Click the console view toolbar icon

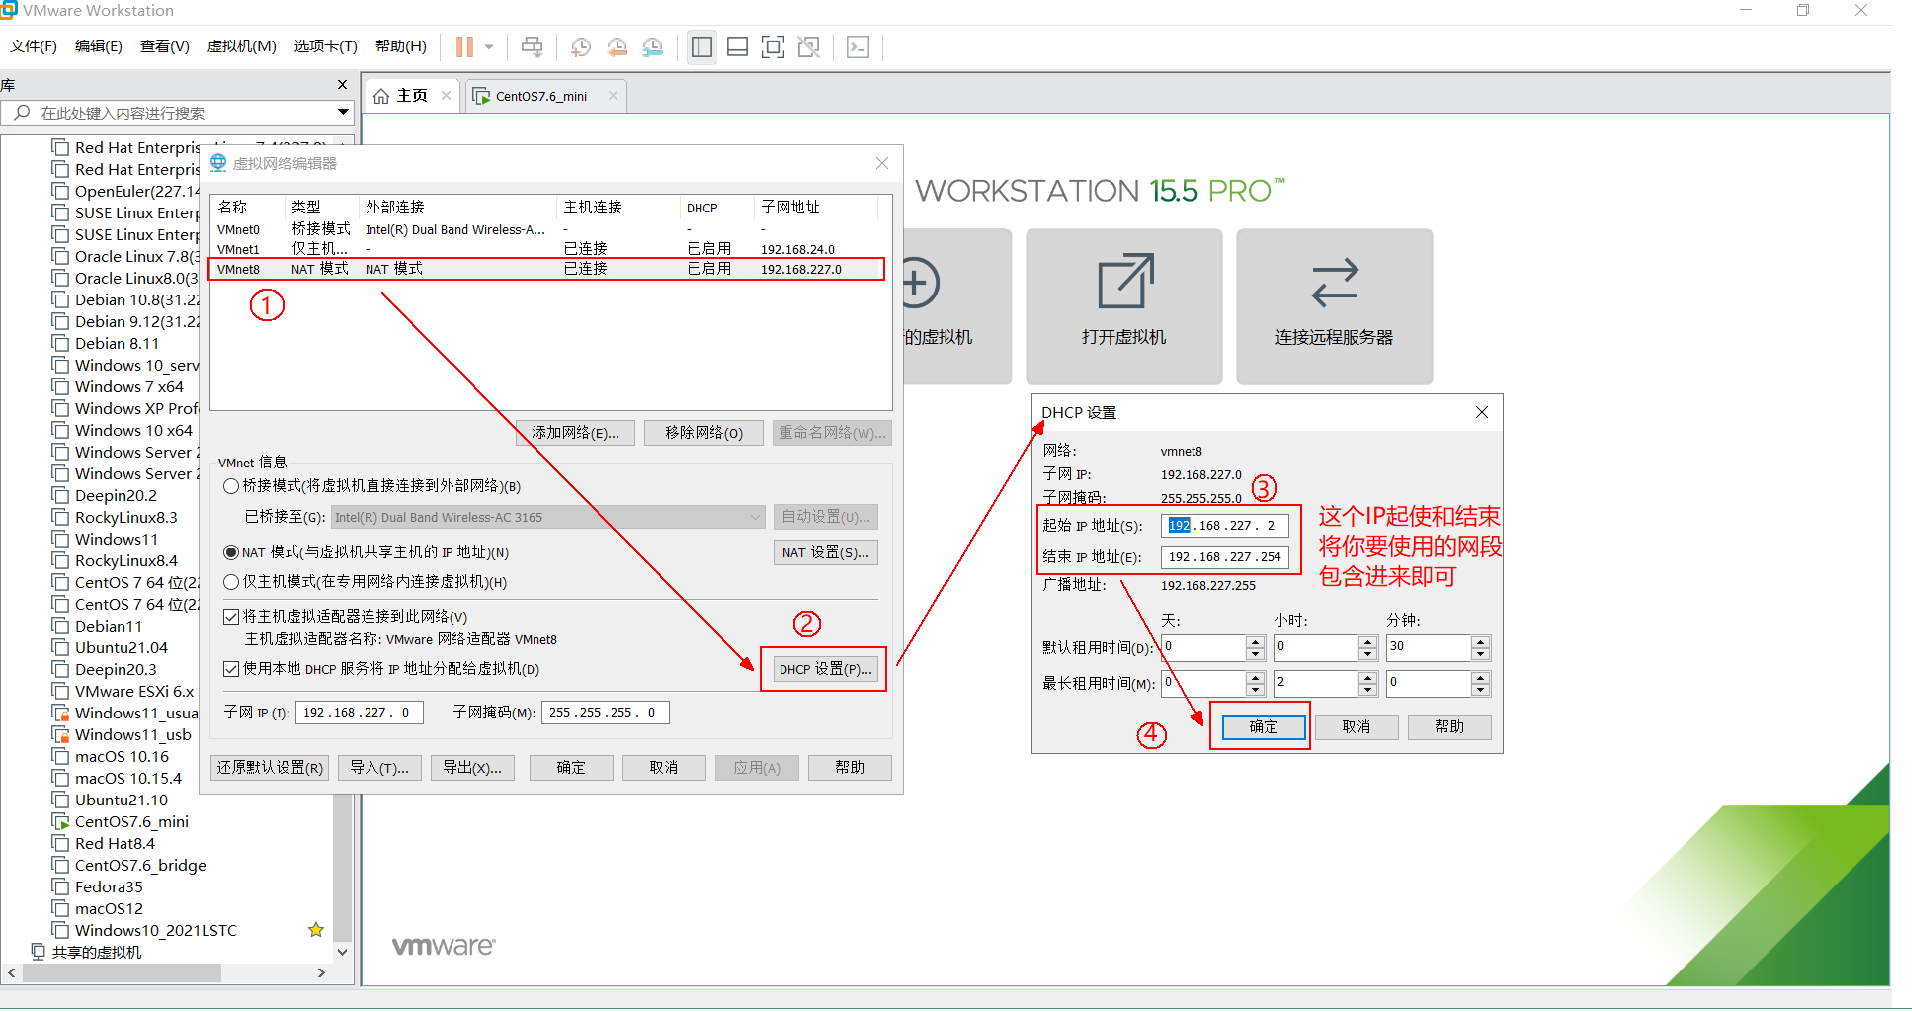click(858, 47)
